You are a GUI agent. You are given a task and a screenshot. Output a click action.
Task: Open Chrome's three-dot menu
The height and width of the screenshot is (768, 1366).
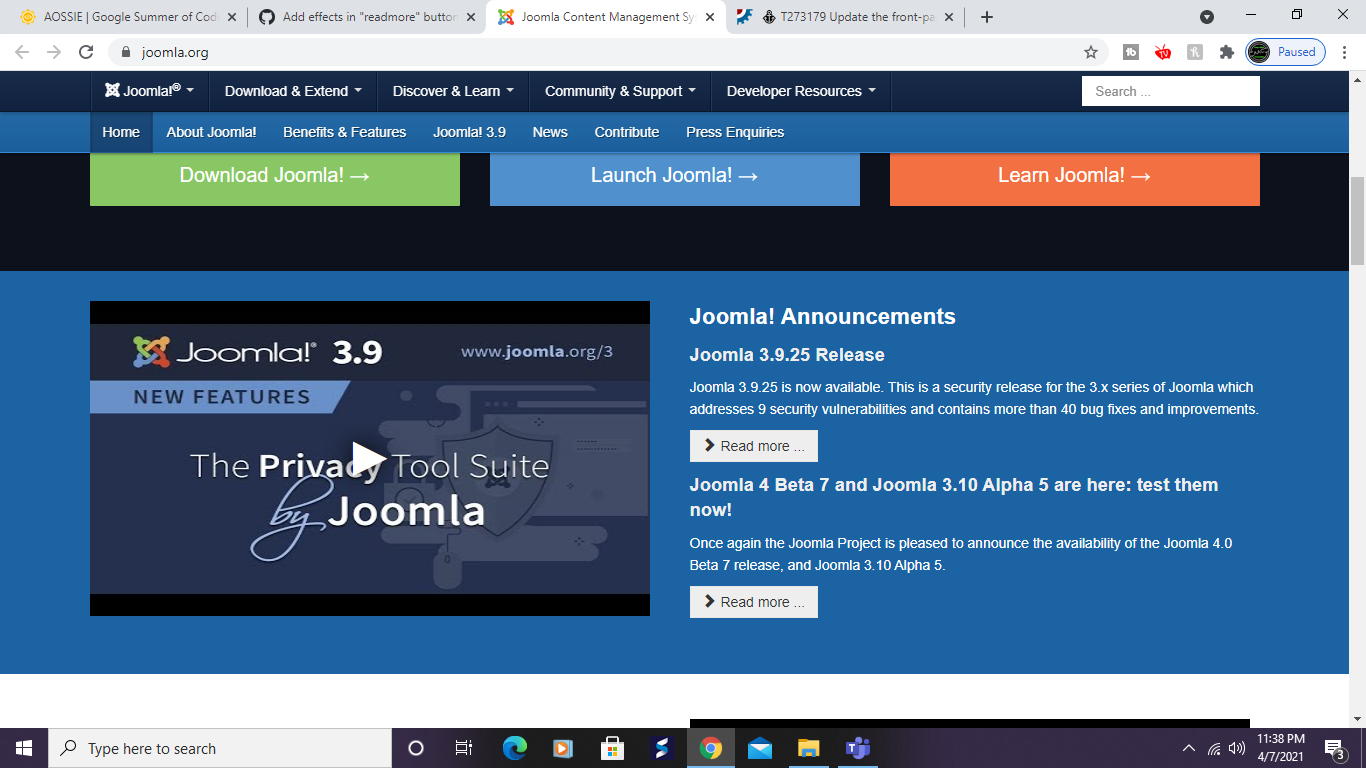(x=1344, y=52)
